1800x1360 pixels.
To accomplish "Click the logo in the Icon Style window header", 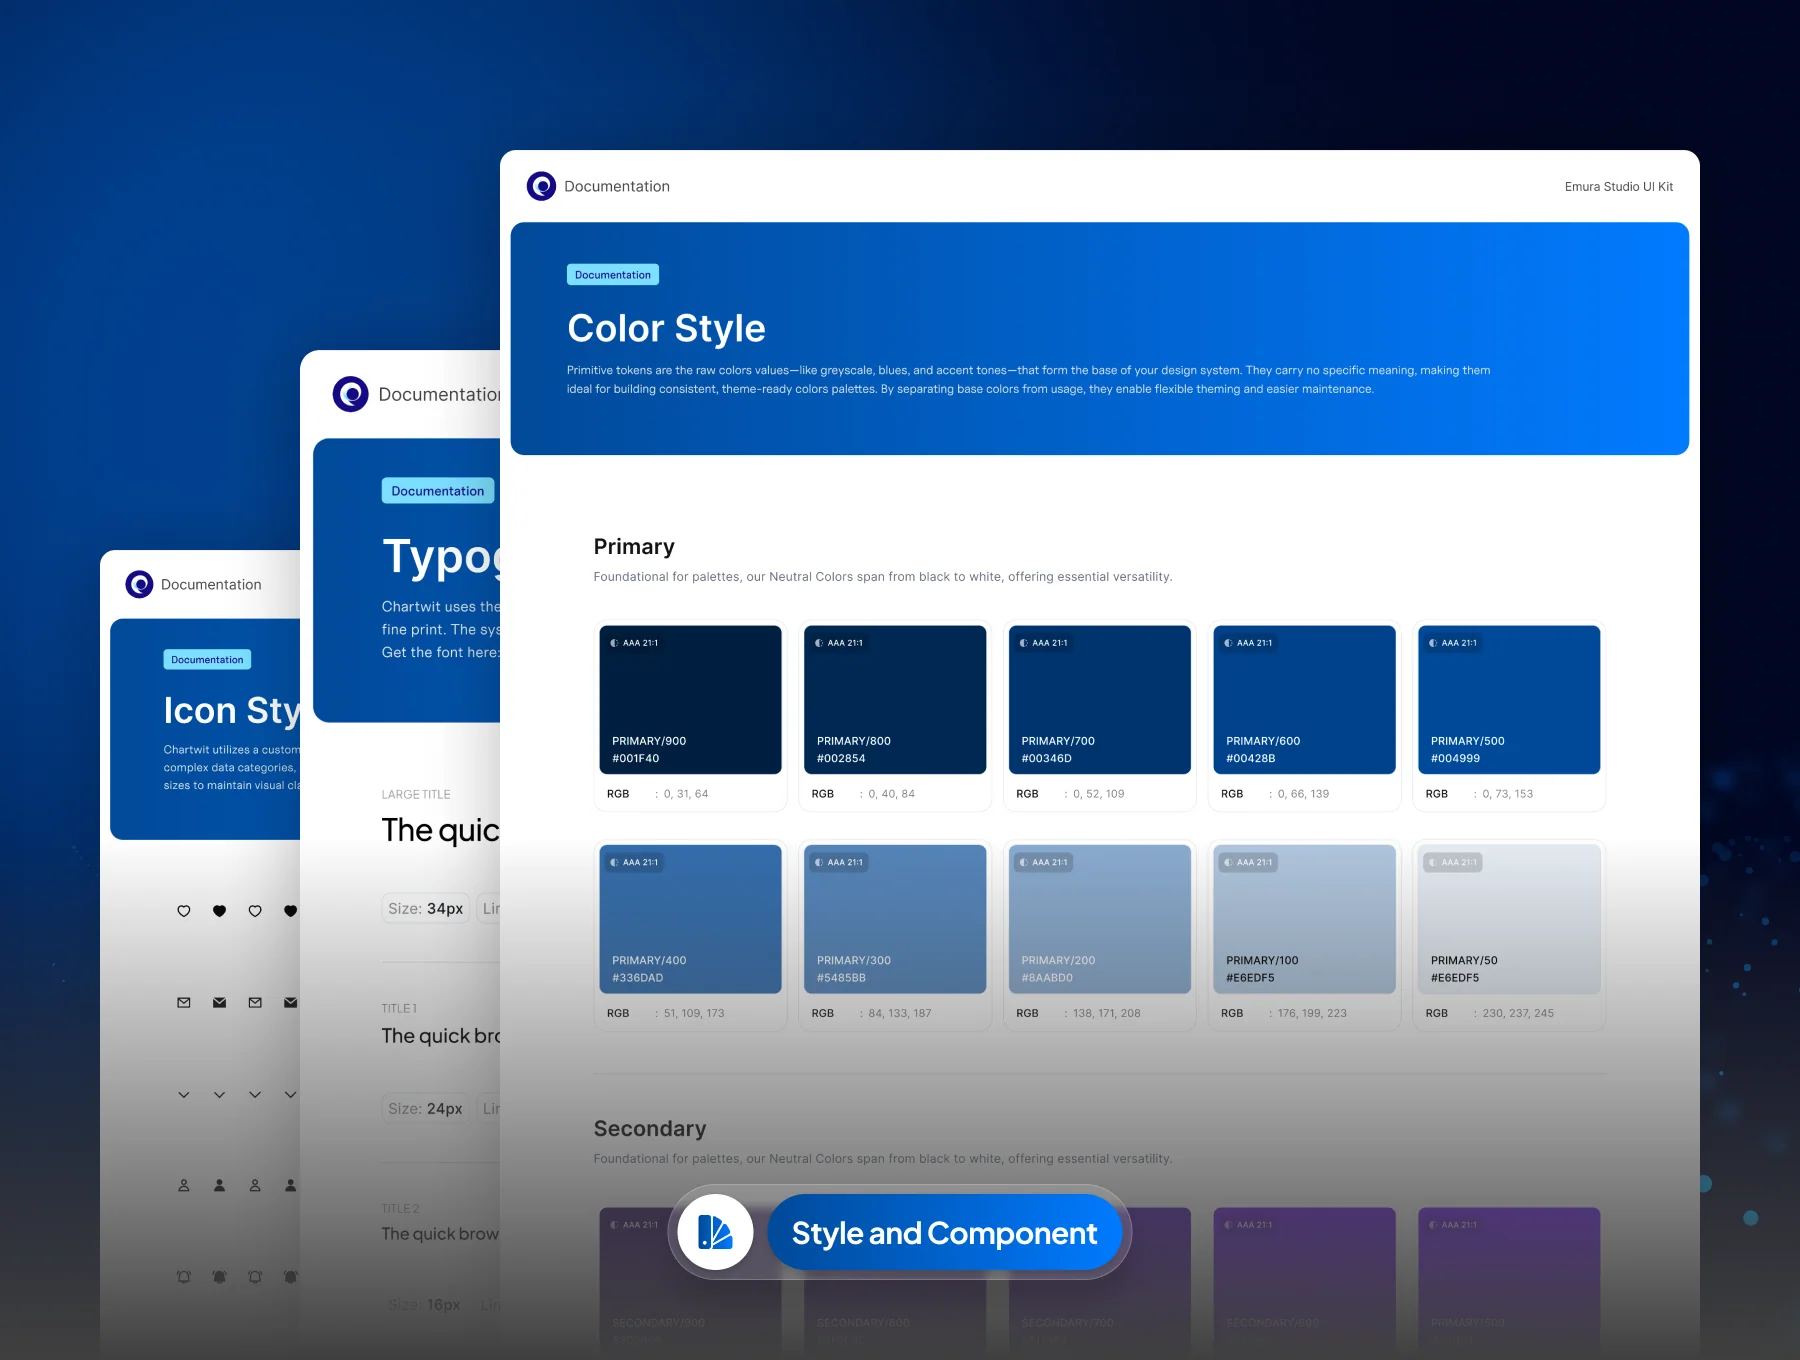I will pos(139,584).
